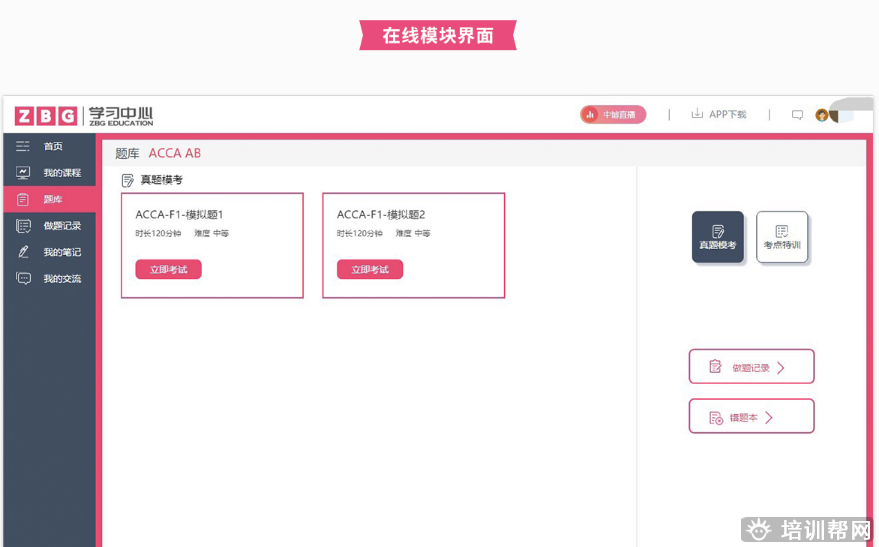Start exam for ACCA-F1-模拟题2
This screenshot has height=547, width=879.
[x=370, y=269]
